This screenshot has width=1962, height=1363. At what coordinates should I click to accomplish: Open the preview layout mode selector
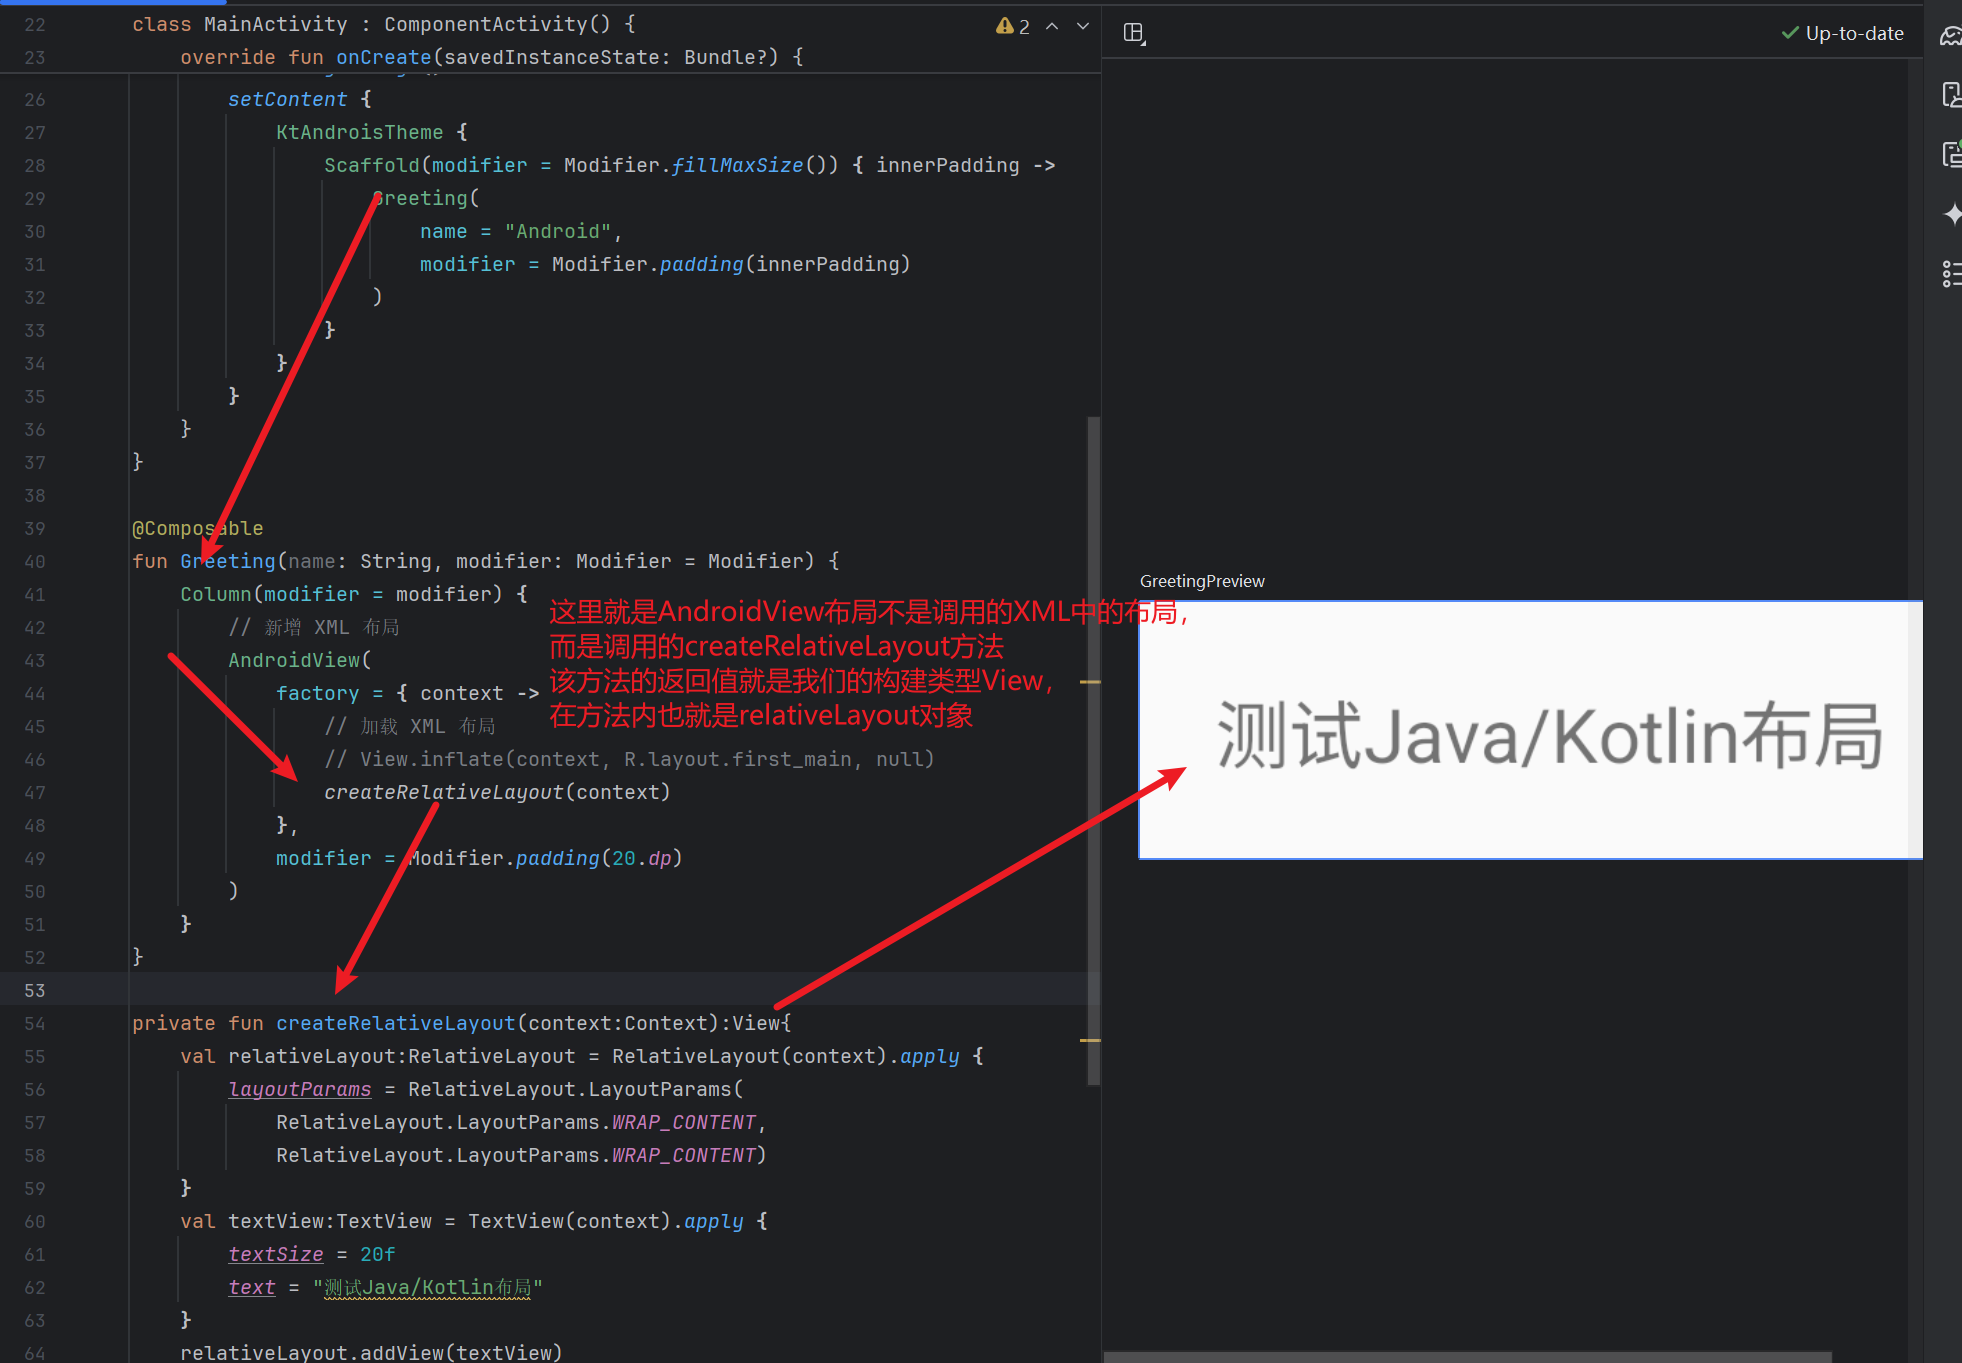pos(1134,33)
